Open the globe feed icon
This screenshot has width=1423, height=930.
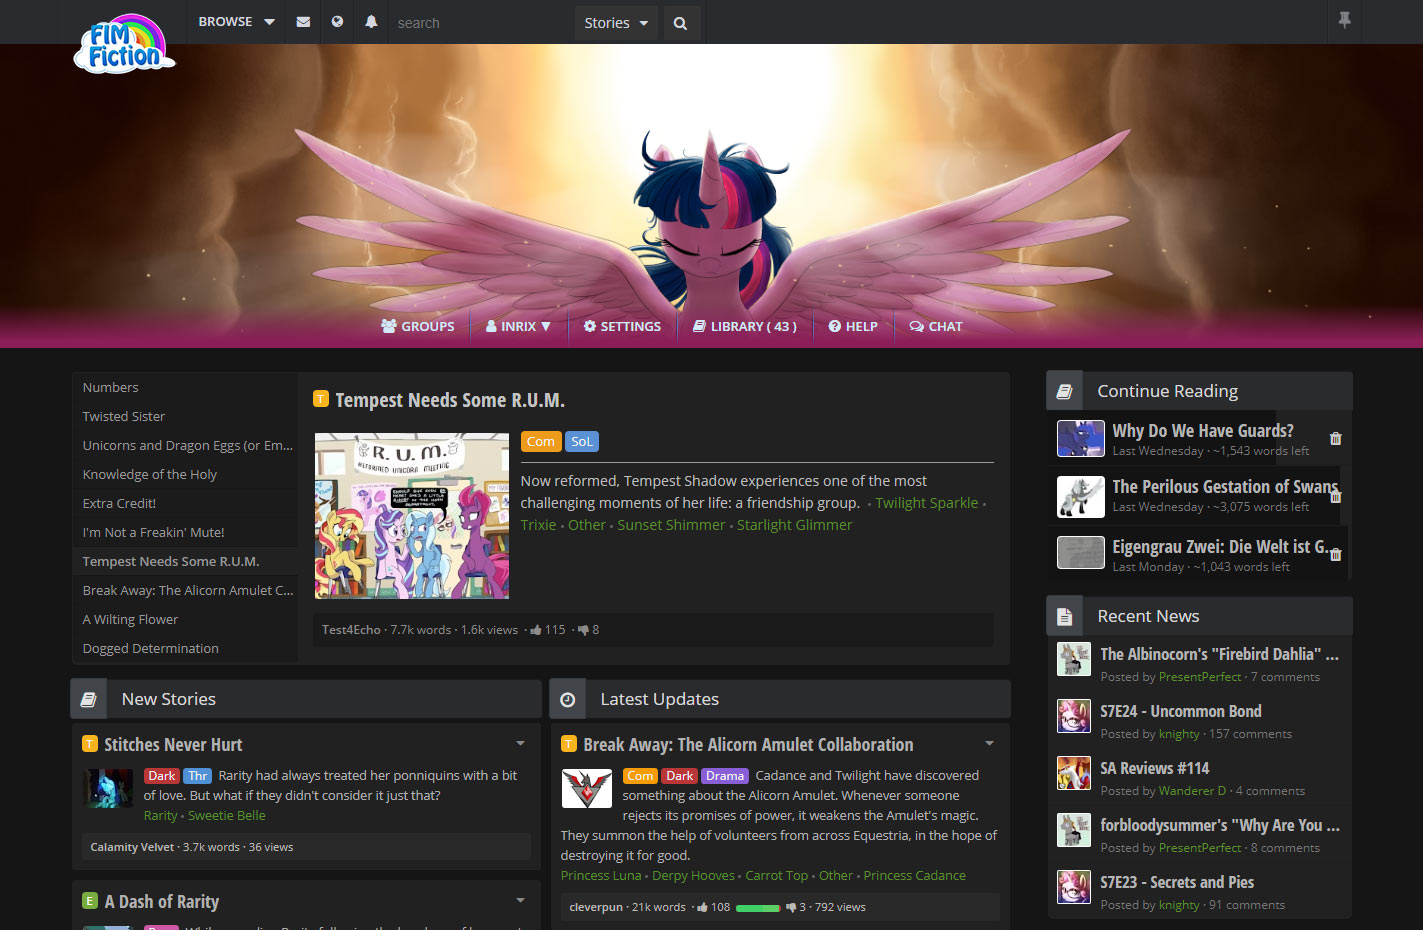[337, 22]
